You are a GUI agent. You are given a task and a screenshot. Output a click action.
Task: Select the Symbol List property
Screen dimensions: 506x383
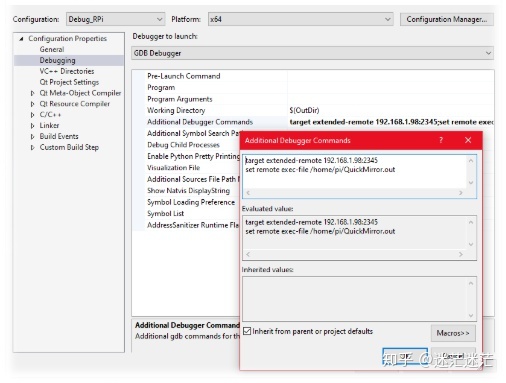(165, 214)
